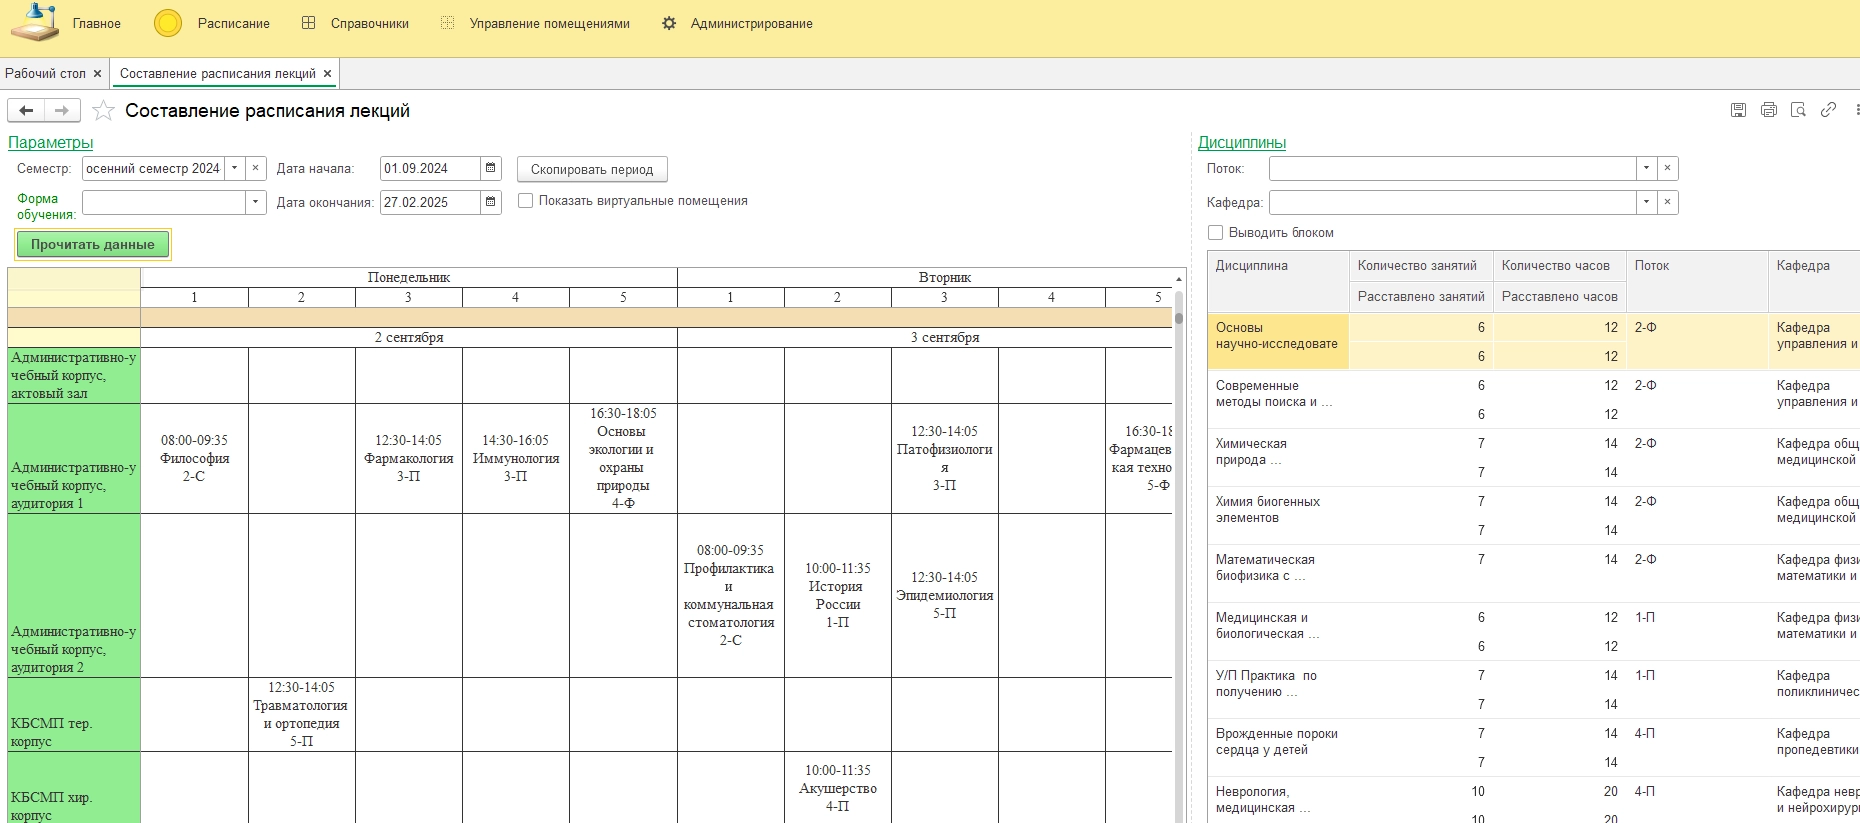Expand the Семестр dropdown list
Screen dimensions: 1860x823
[235, 169]
